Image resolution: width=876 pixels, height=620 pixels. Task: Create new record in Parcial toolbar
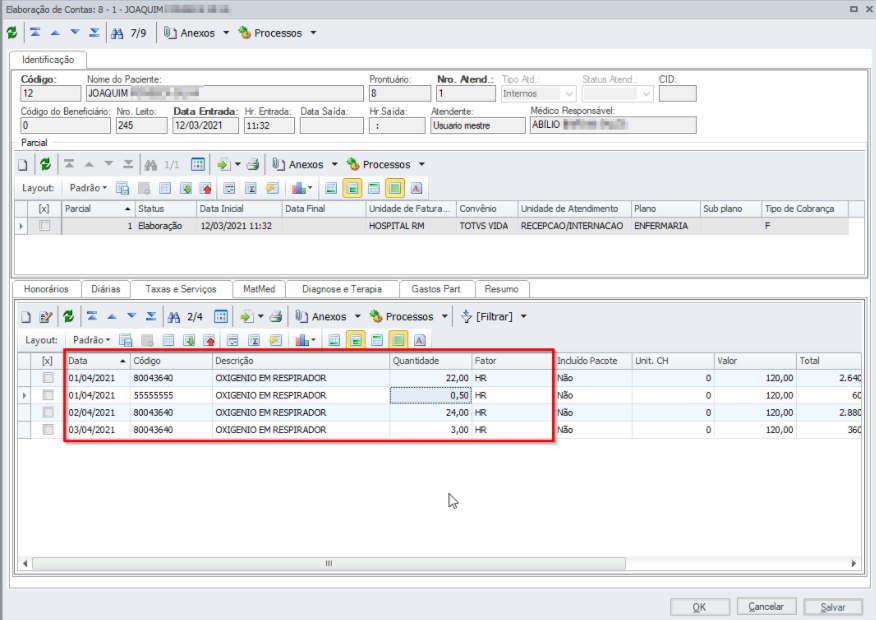[23, 165]
